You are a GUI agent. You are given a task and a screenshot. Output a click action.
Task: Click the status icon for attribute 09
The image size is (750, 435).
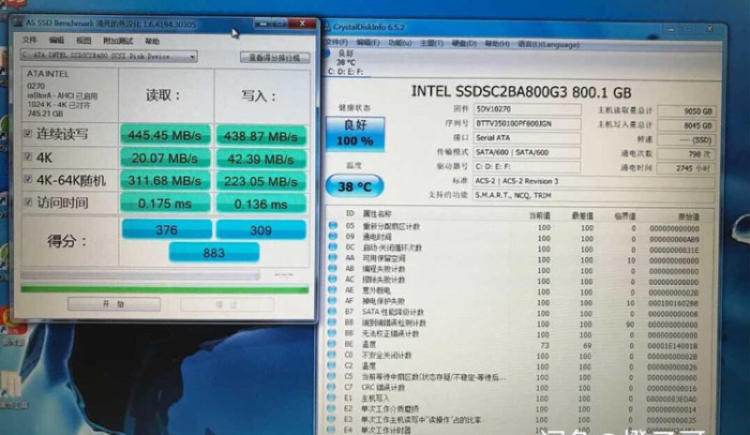pyautogui.click(x=333, y=236)
